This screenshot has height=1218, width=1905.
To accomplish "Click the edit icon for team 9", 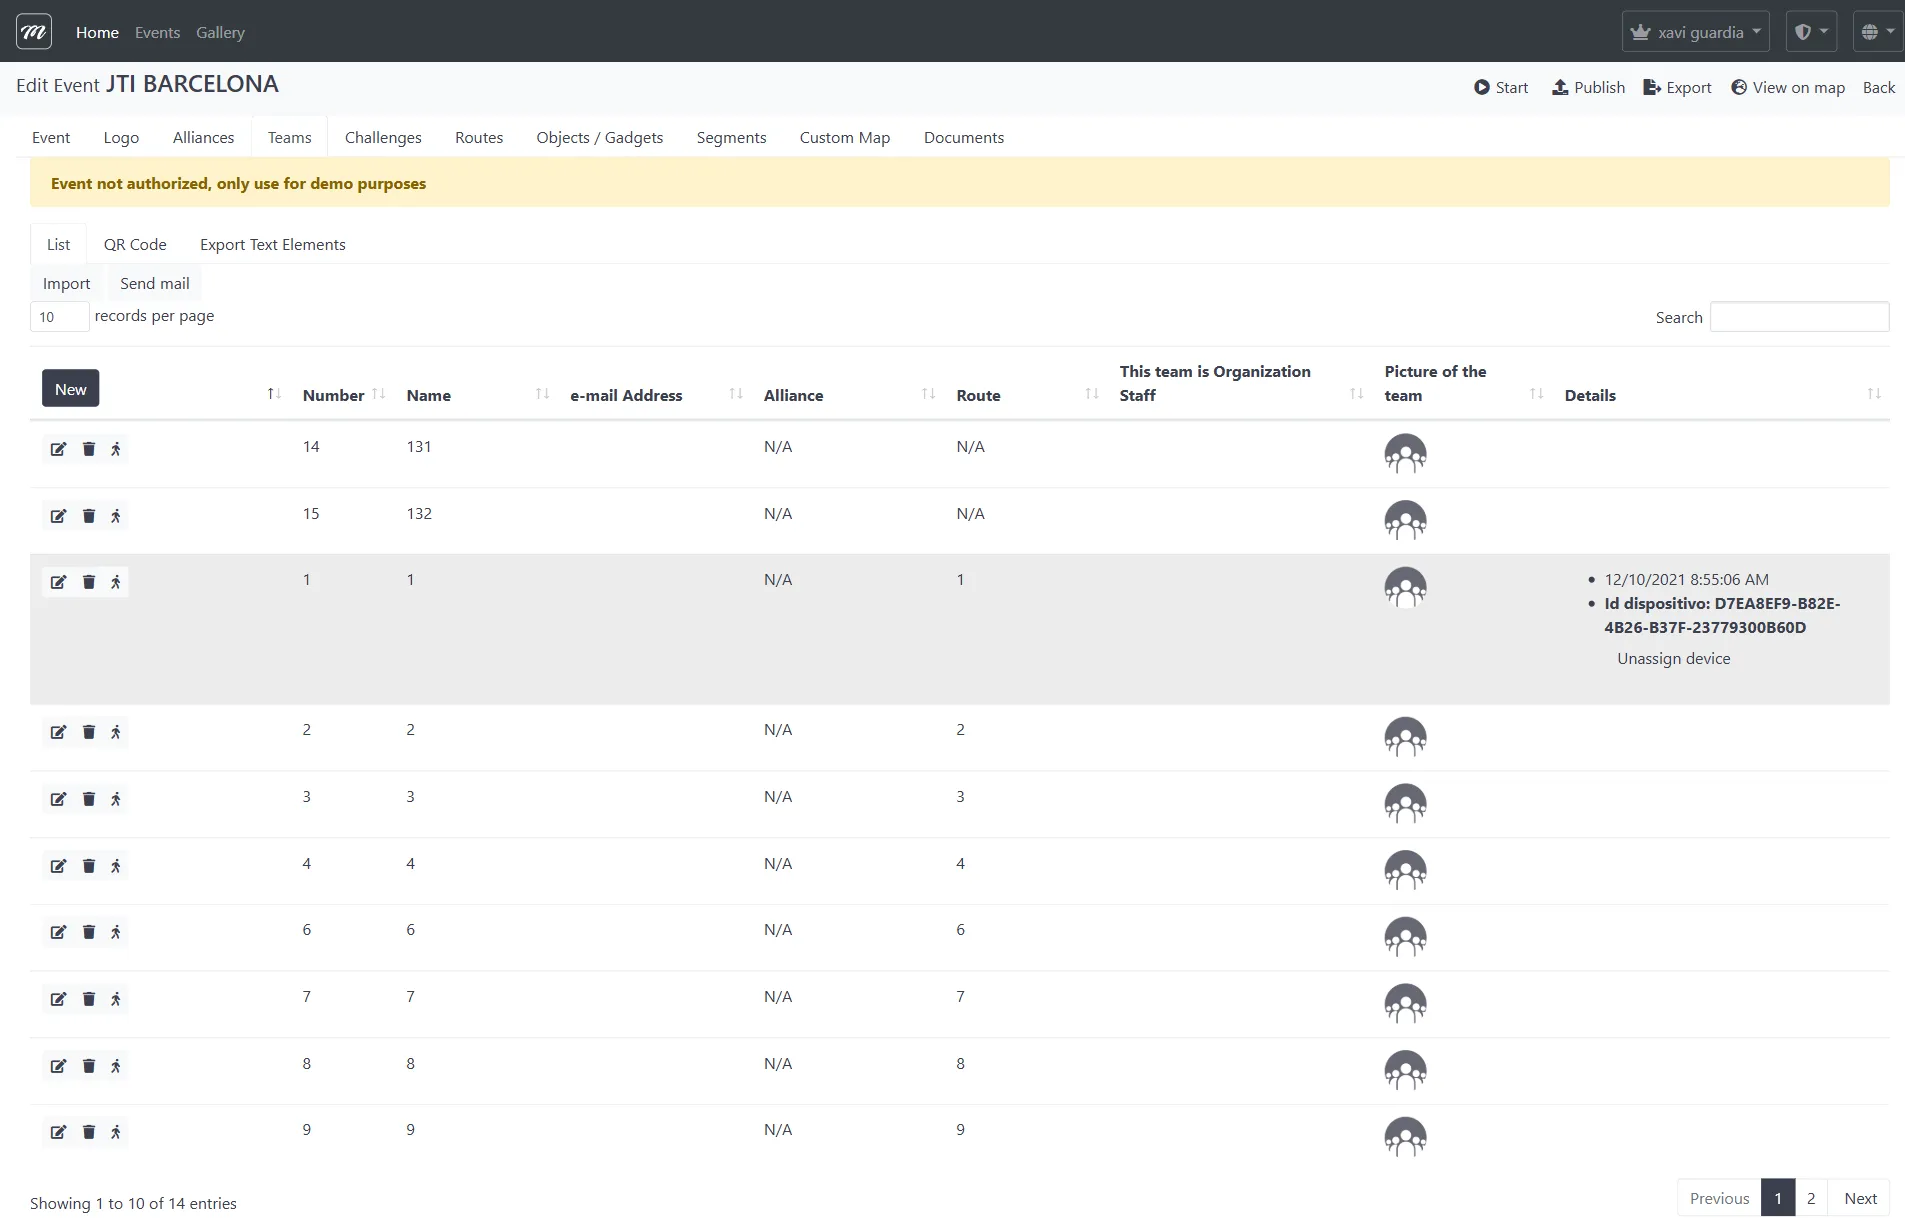I will coord(58,1132).
